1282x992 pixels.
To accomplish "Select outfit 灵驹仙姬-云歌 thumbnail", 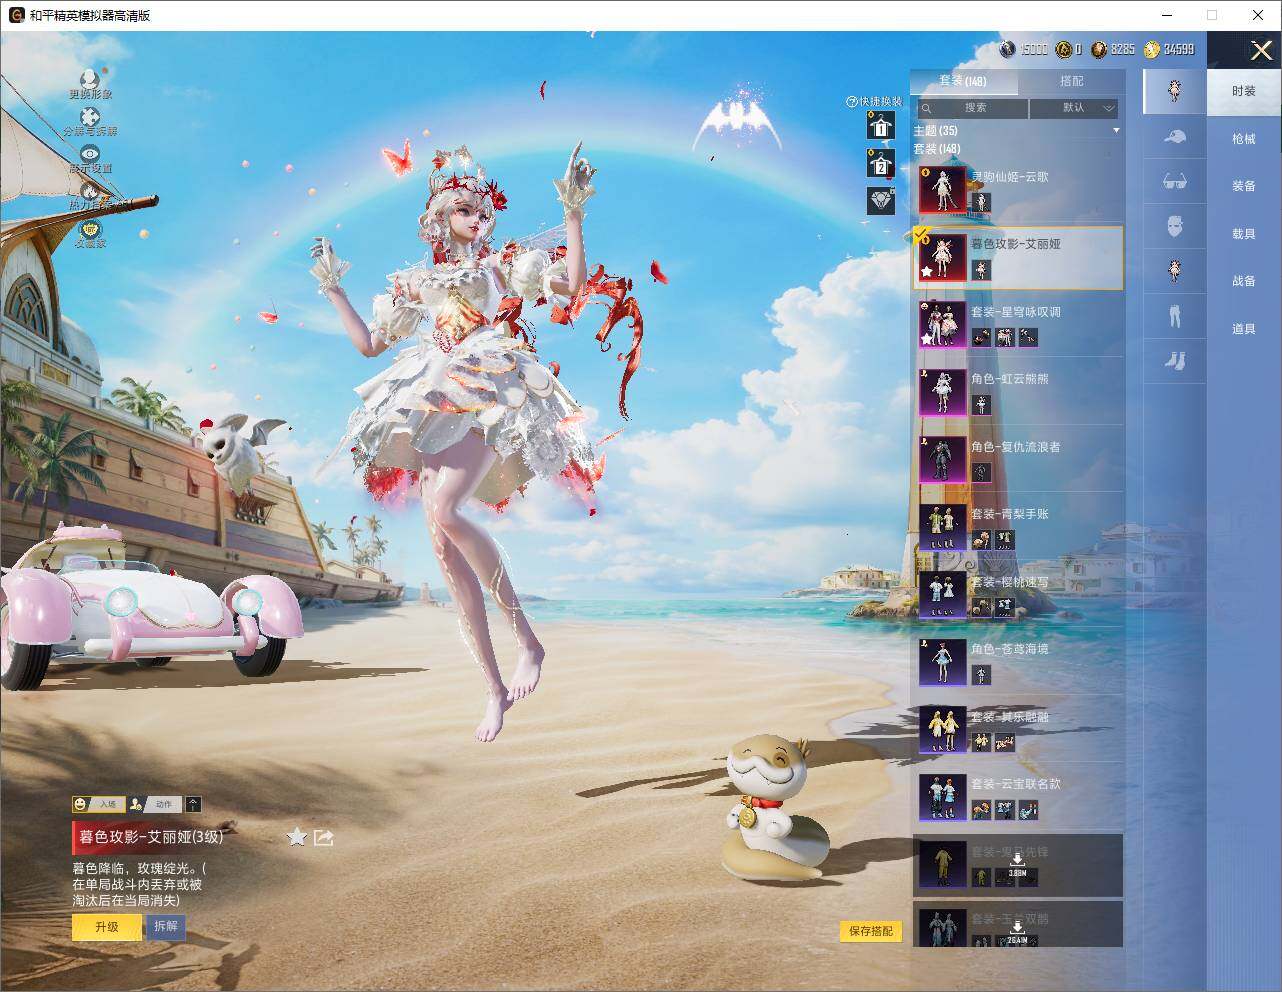I will click(943, 189).
